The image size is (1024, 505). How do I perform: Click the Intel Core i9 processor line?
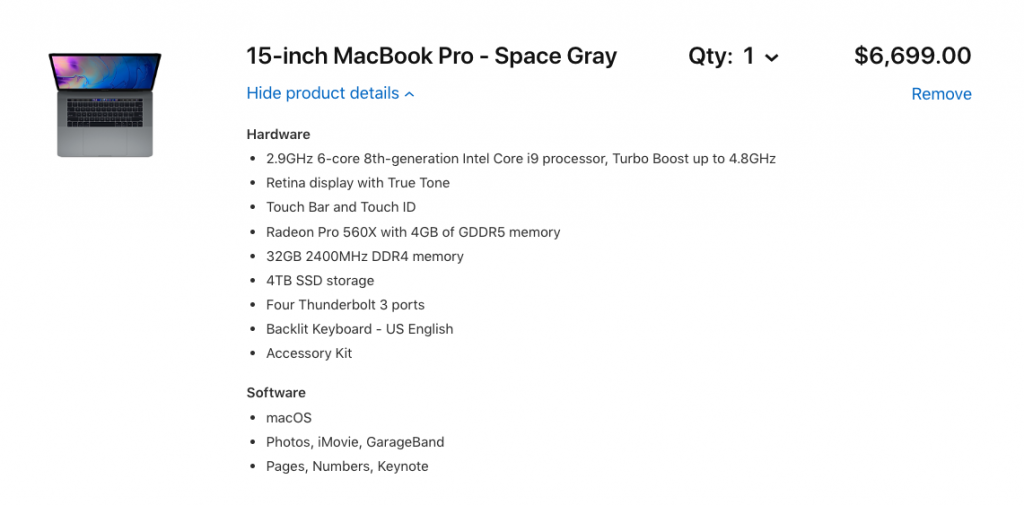pos(520,158)
